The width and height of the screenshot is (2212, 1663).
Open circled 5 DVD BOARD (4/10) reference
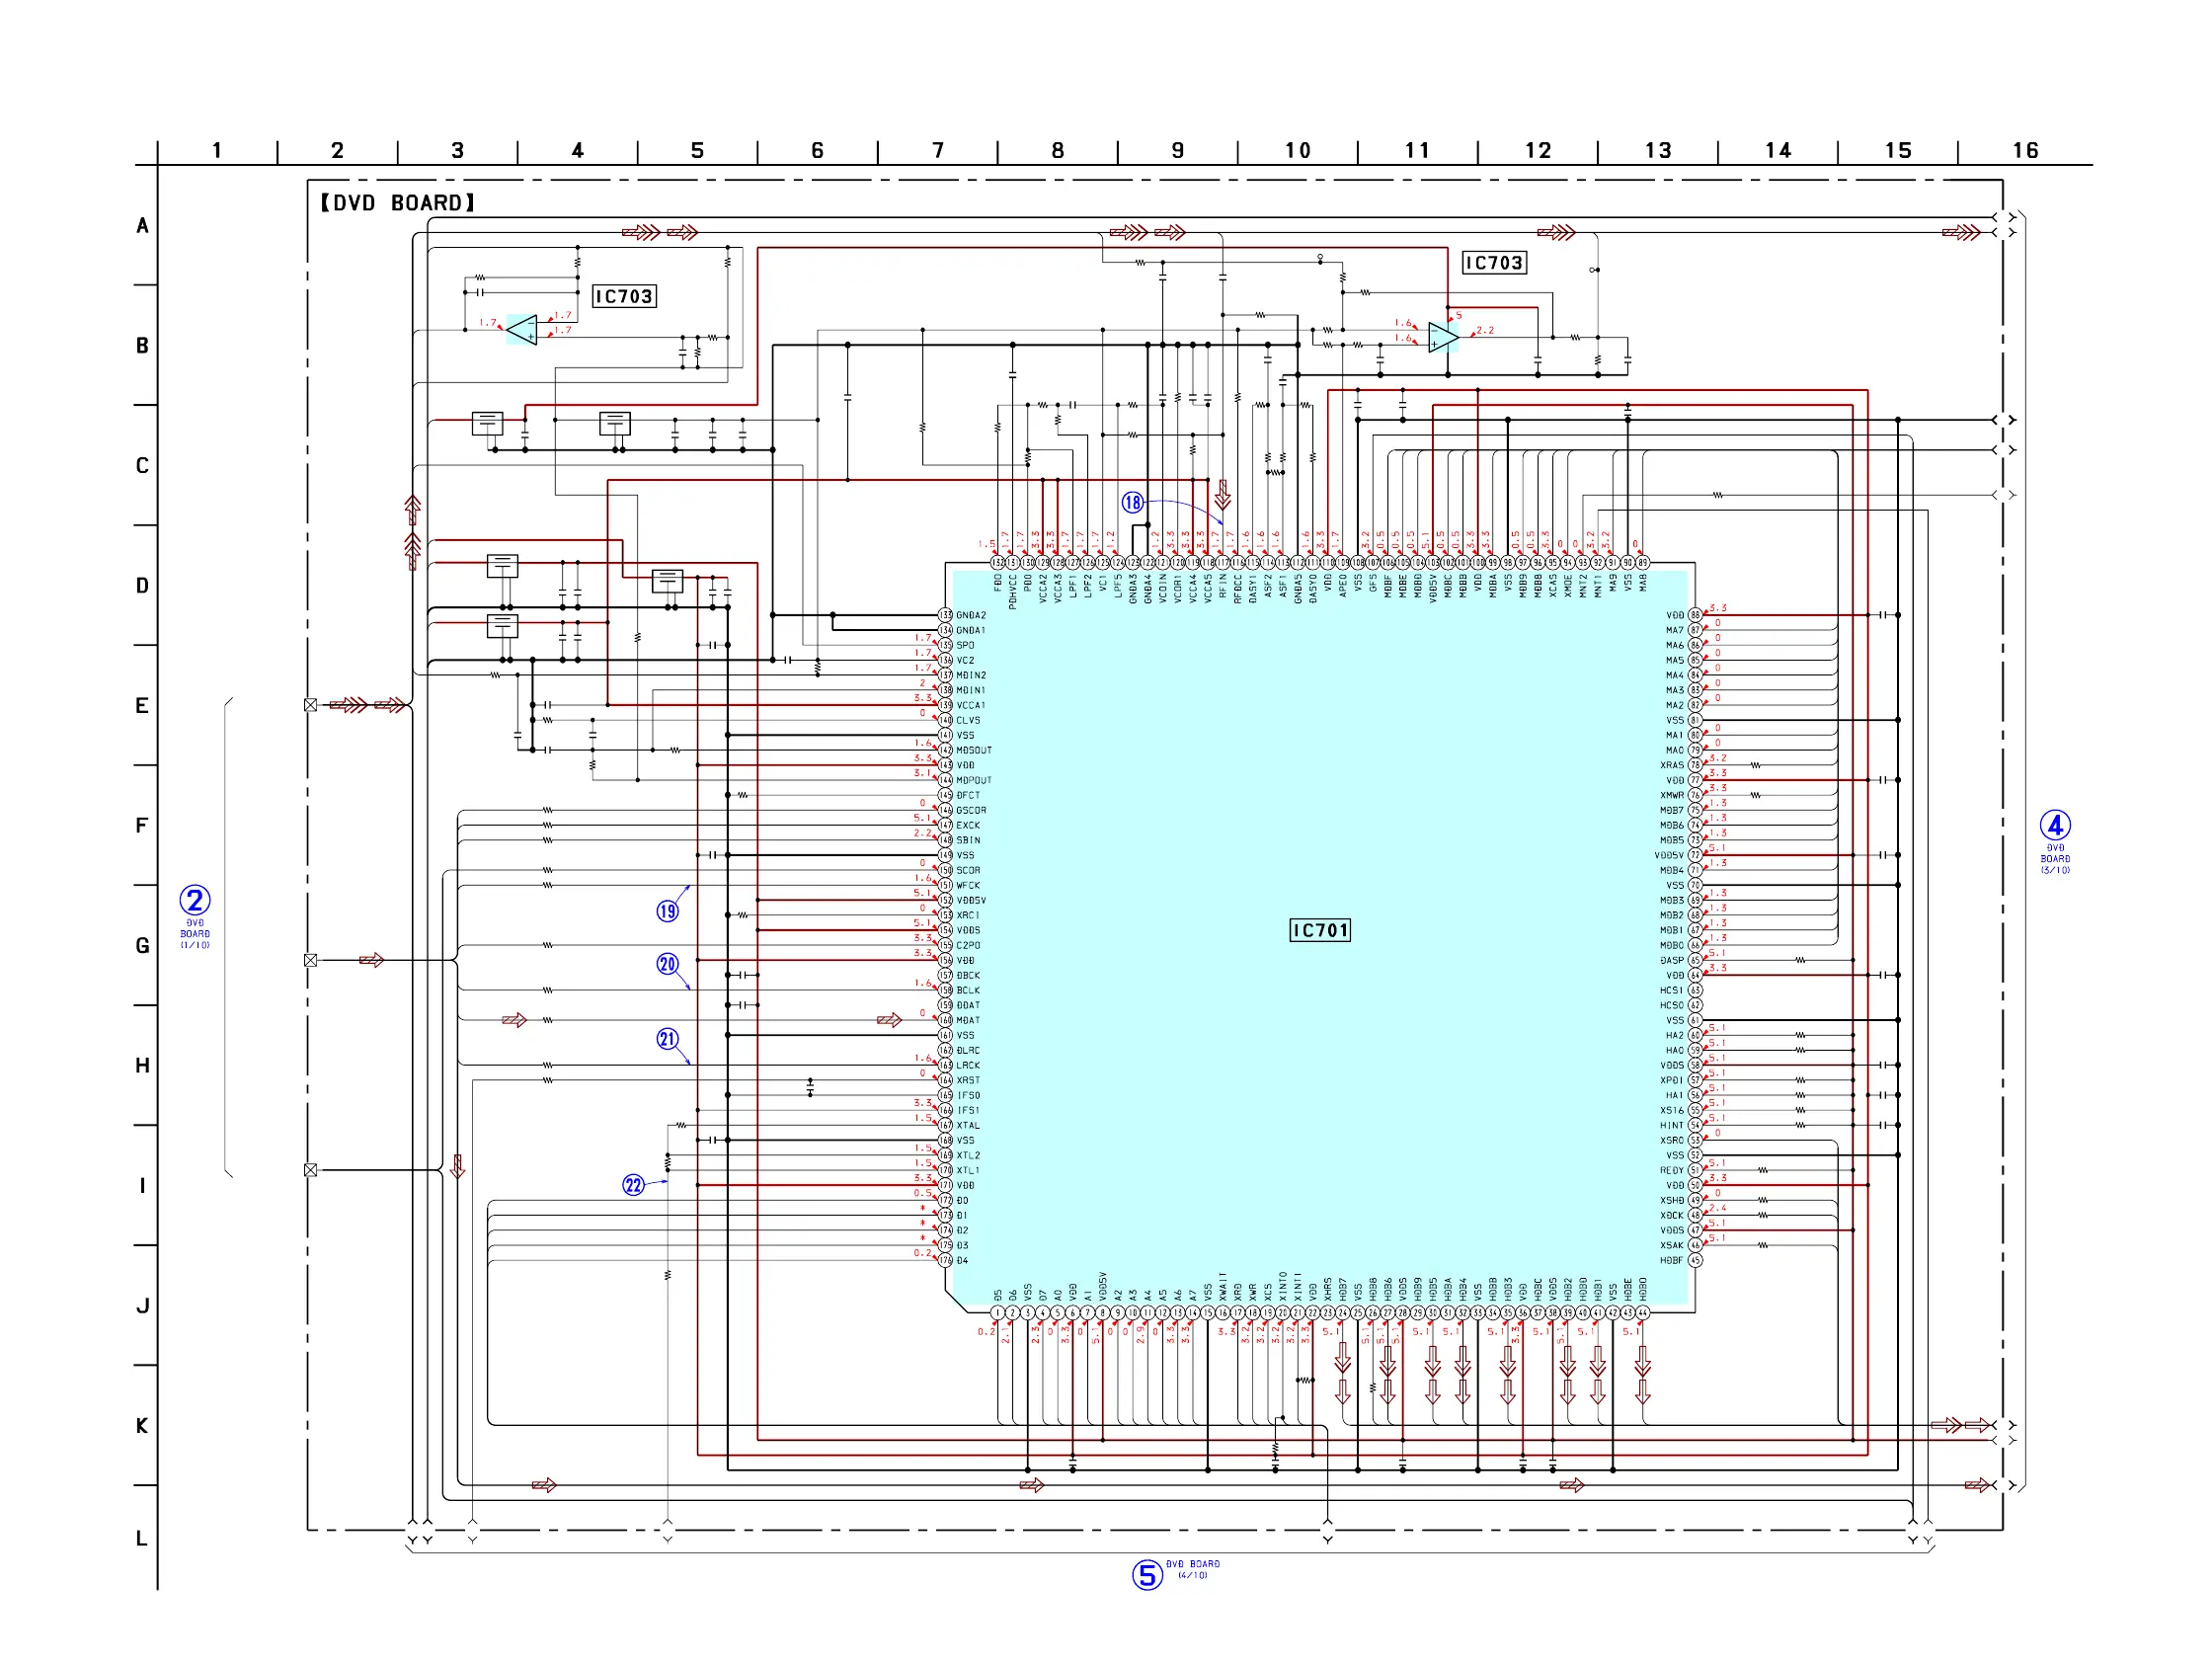click(1147, 1575)
